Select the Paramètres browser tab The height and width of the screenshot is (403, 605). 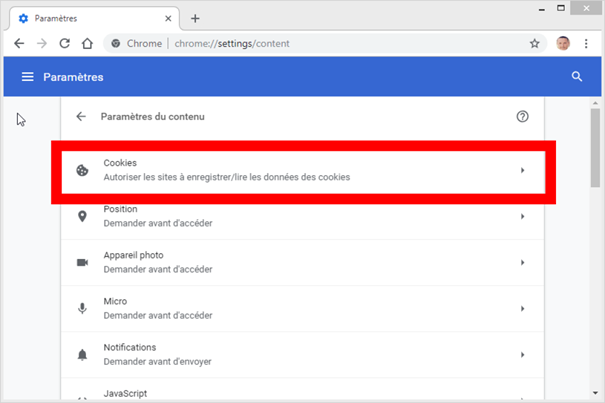point(90,18)
